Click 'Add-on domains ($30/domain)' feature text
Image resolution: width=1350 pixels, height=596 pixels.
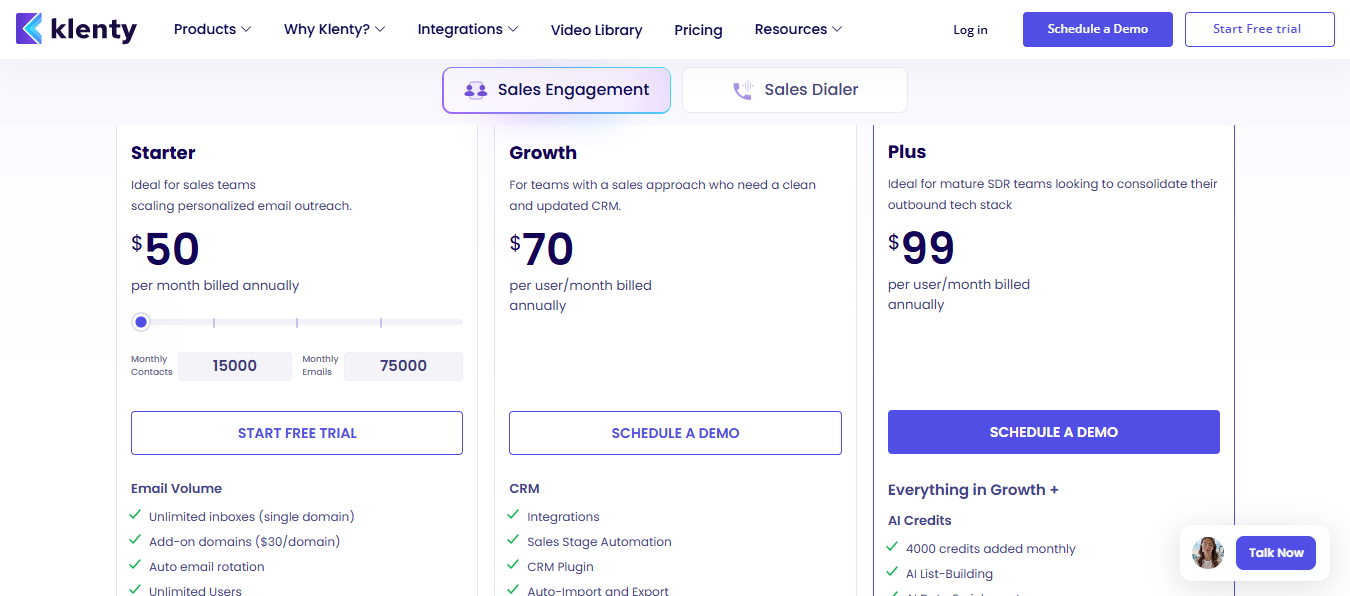point(244,542)
